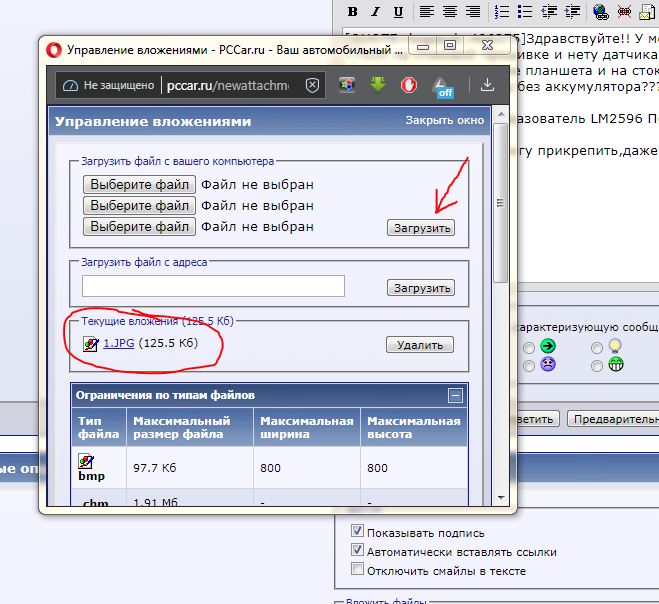Collapse the 'Ограничения по типам файлов' table
The width and height of the screenshot is (659, 604).
click(455, 395)
